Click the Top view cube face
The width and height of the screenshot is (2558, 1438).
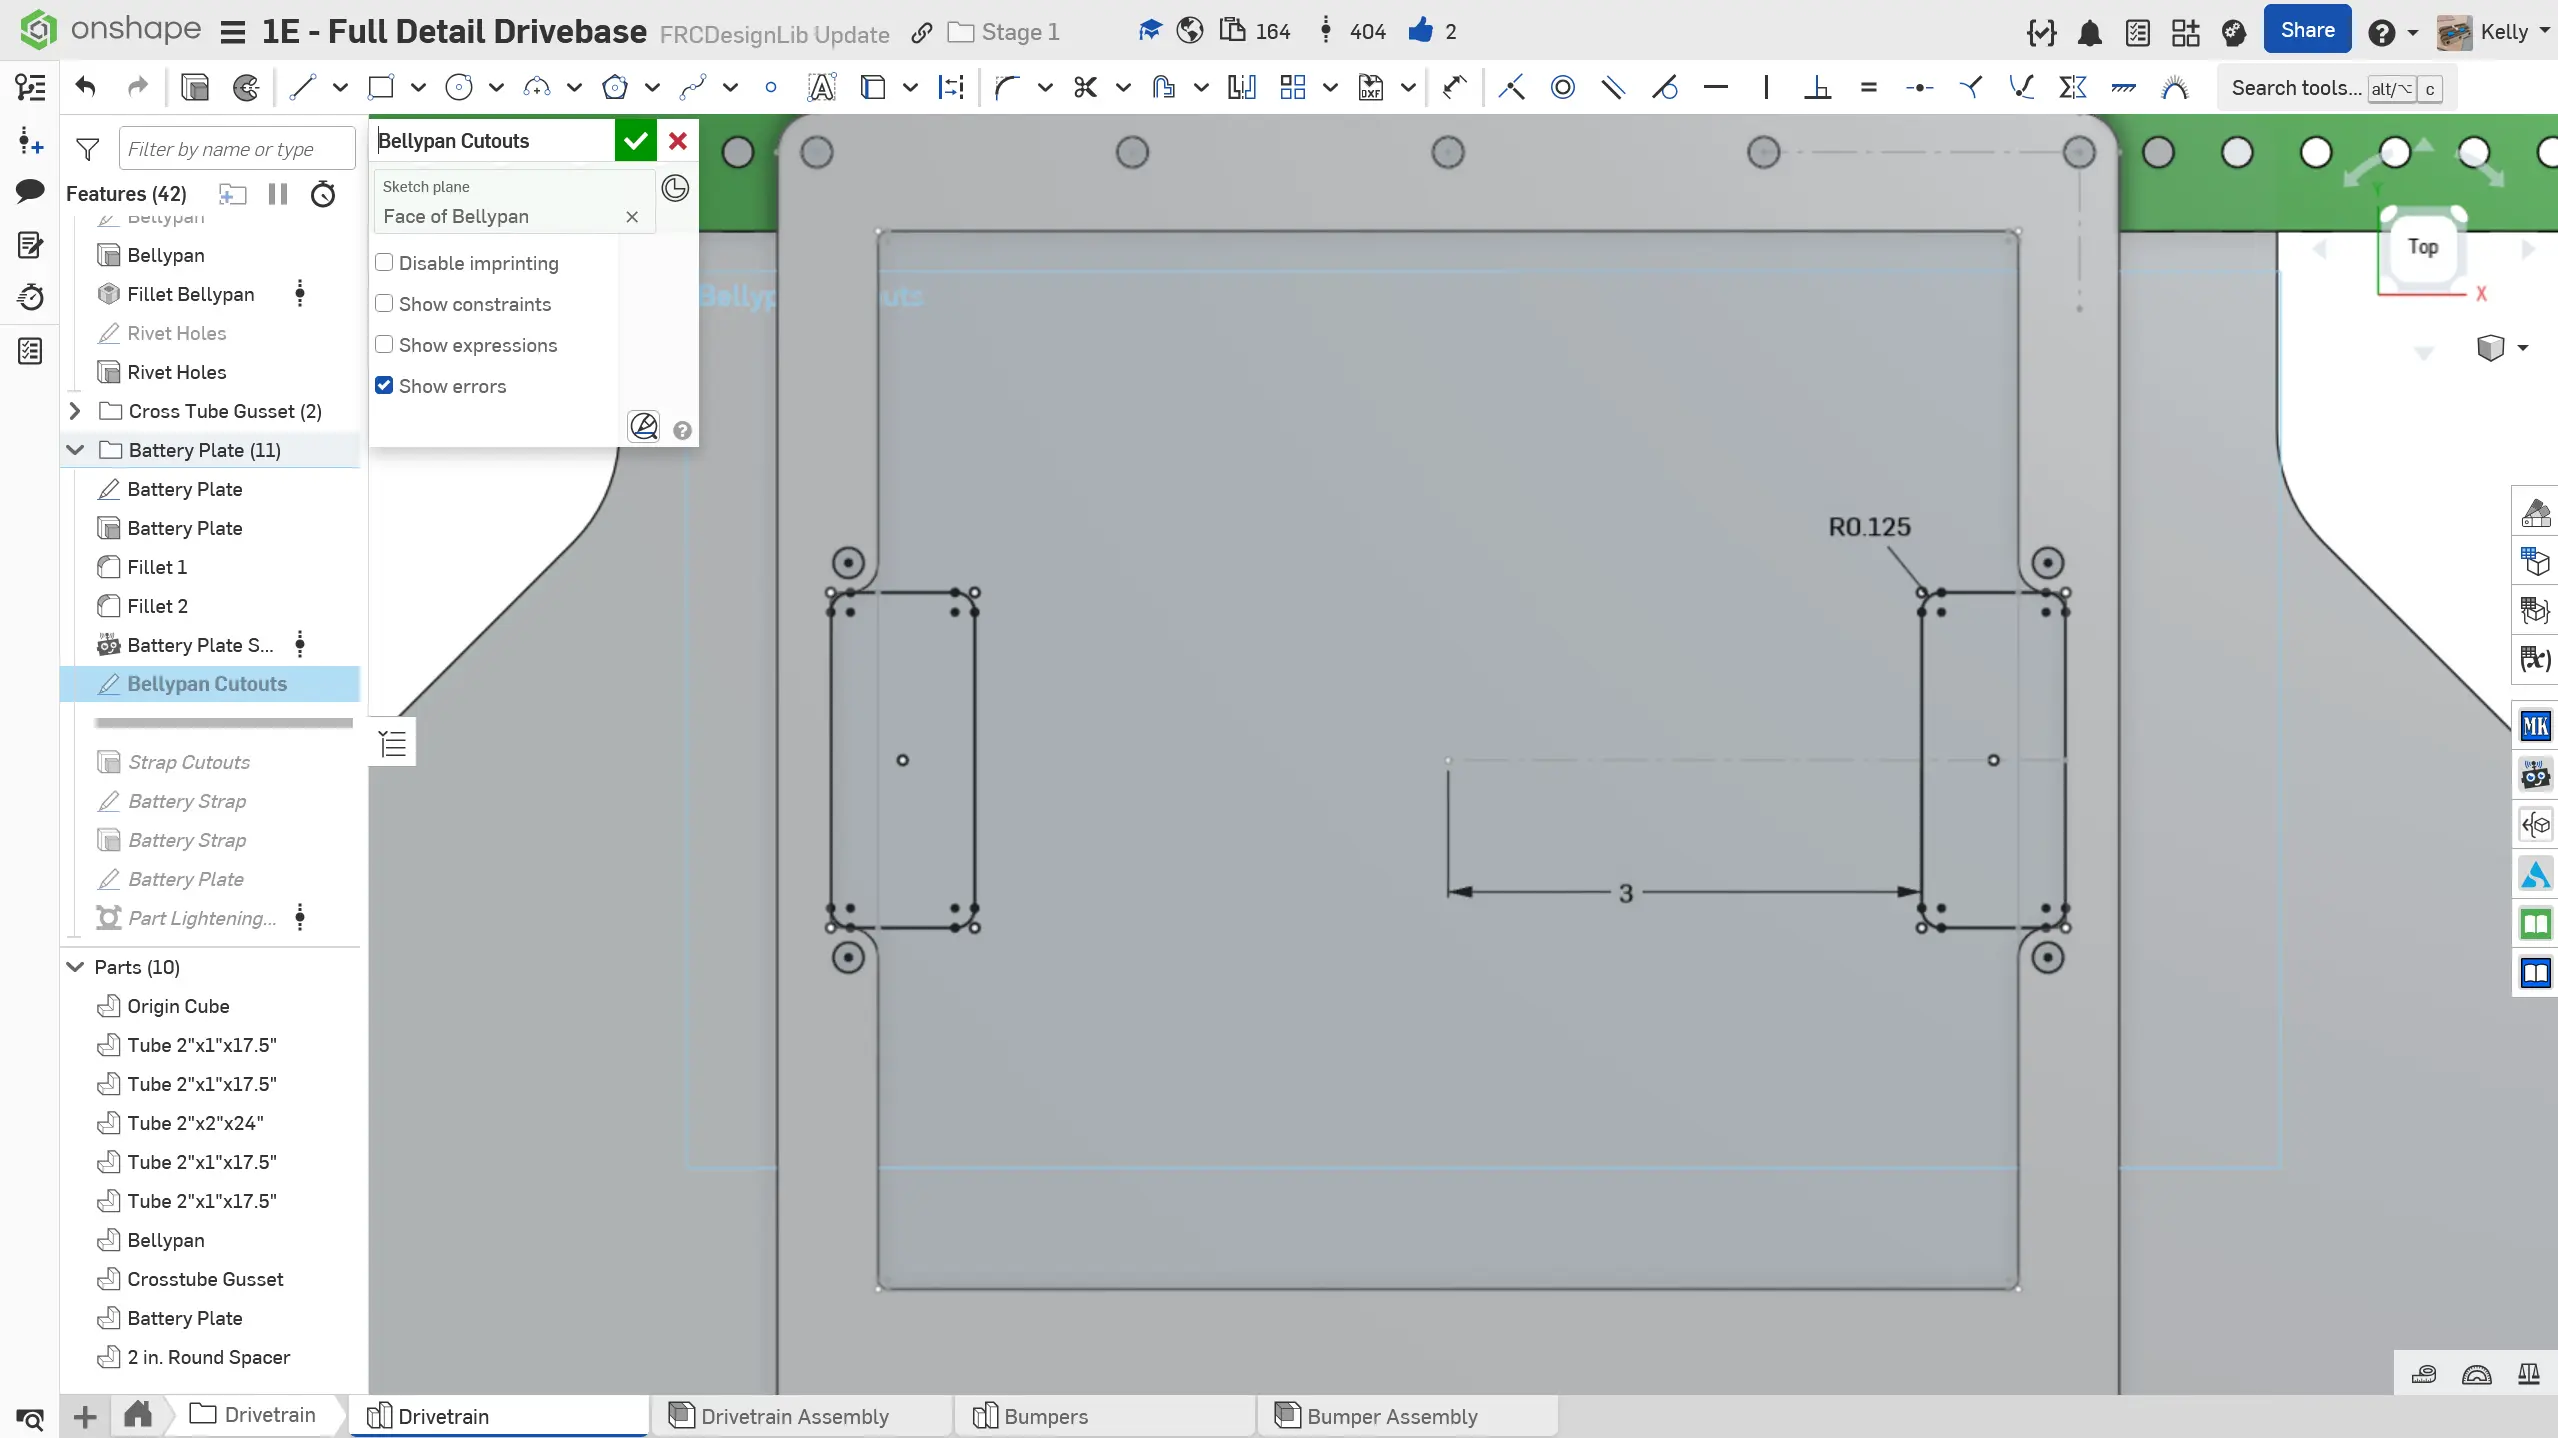(x=2422, y=247)
